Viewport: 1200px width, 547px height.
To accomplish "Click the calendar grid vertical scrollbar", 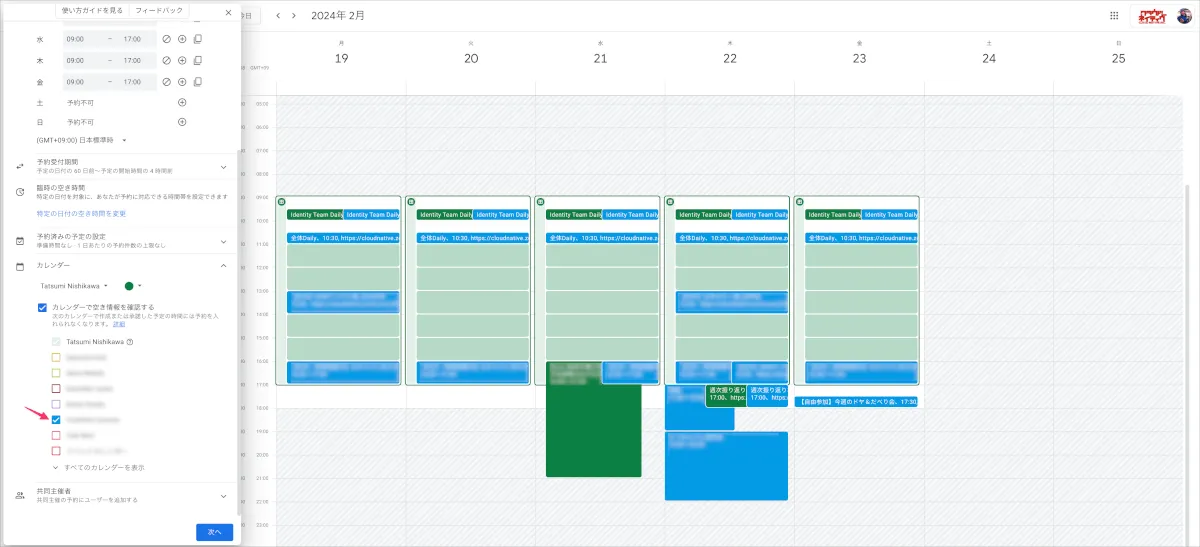I will [x=1188, y=365].
